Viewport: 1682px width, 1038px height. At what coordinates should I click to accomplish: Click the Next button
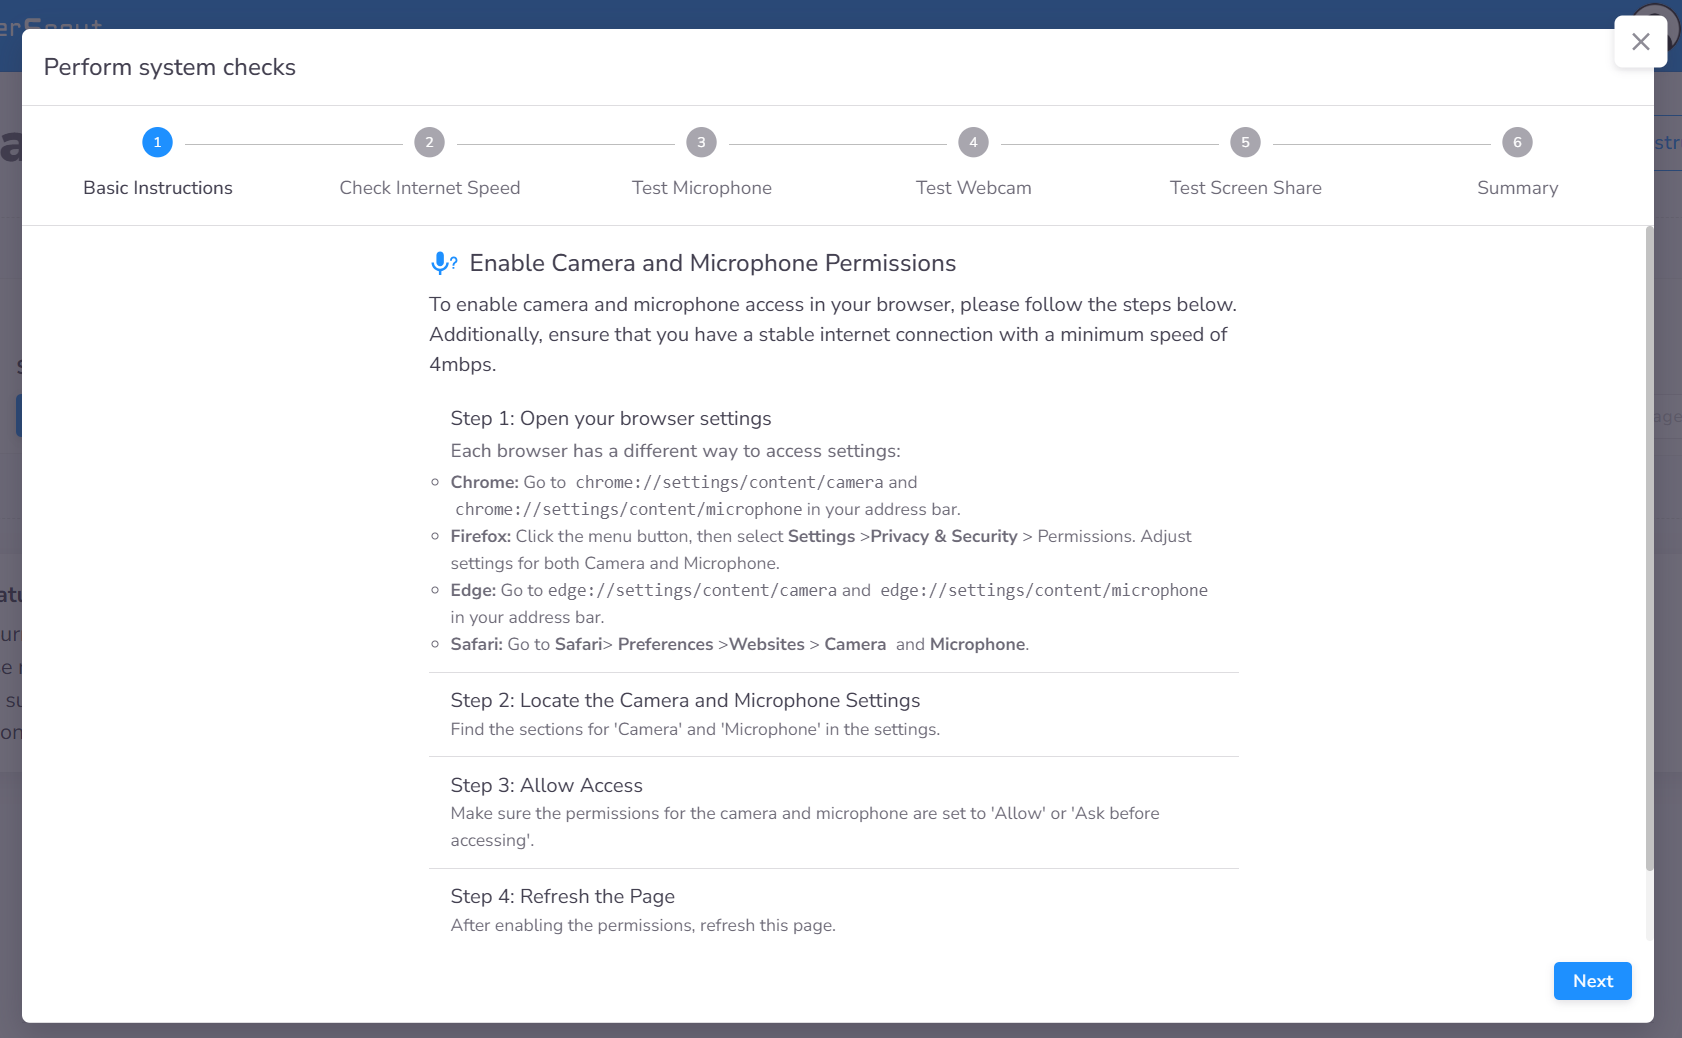(x=1592, y=981)
